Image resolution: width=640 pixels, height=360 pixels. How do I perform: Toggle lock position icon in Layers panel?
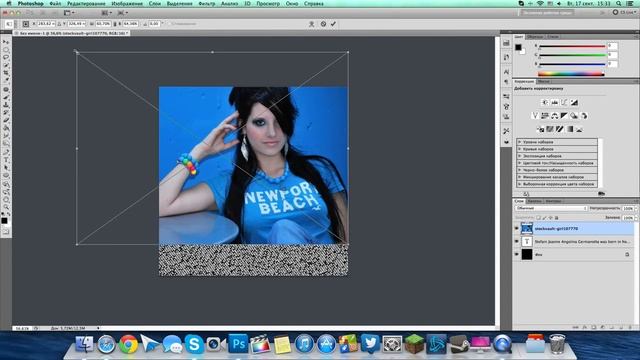click(550, 218)
